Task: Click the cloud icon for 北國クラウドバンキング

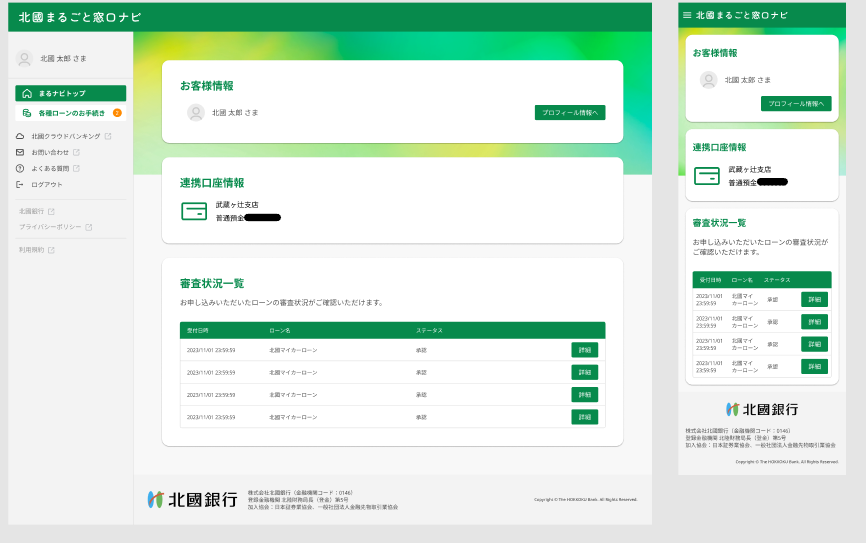Action: point(20,136)
